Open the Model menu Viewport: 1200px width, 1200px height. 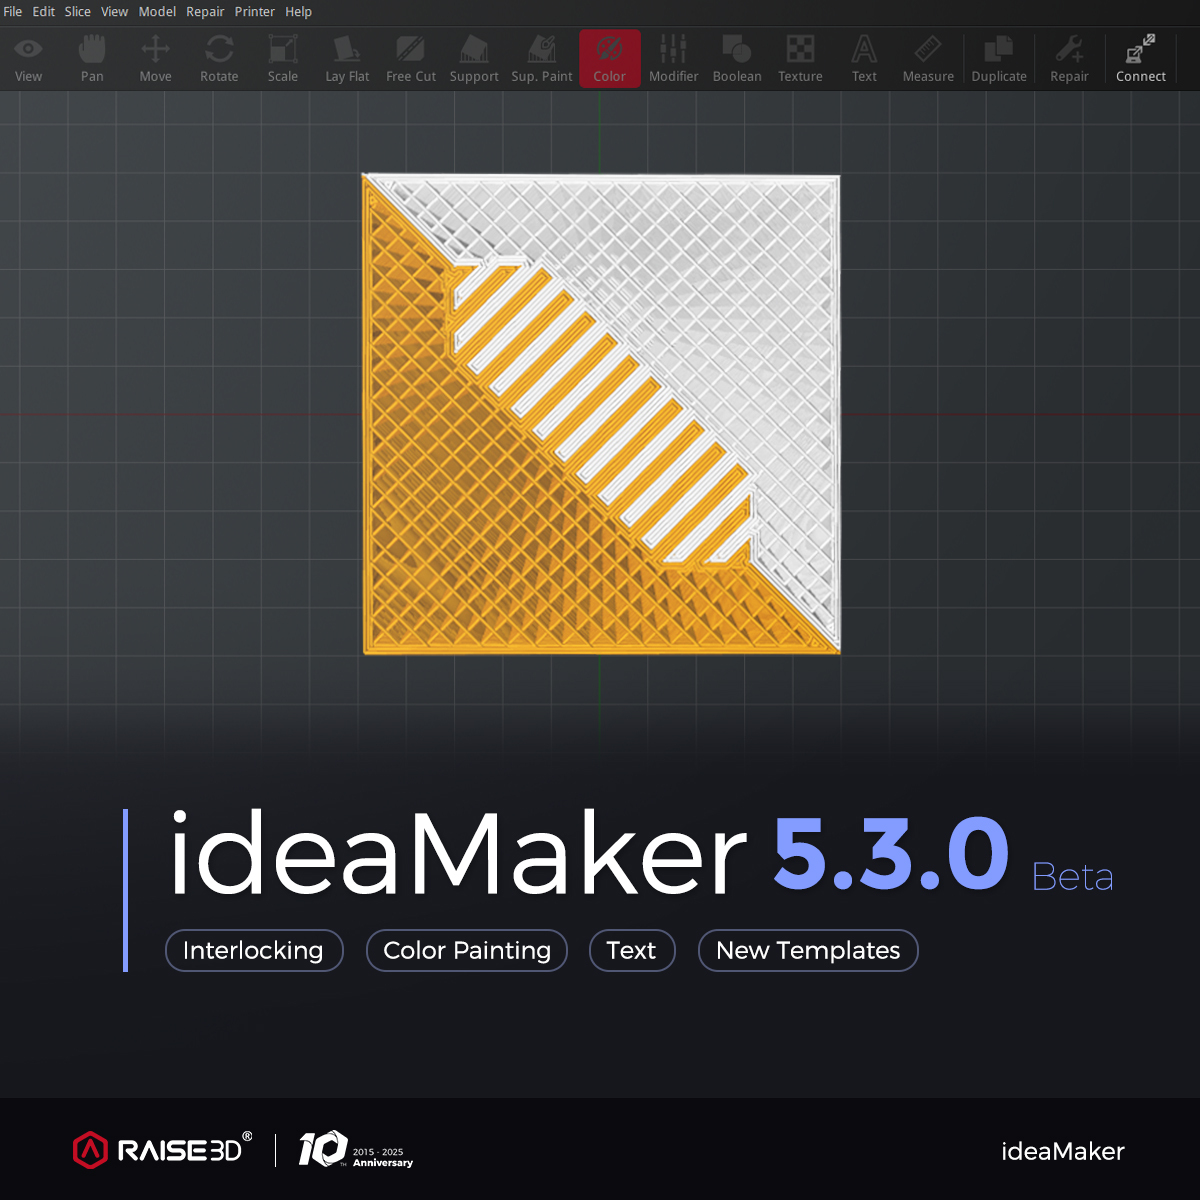[x=157, y=12]
